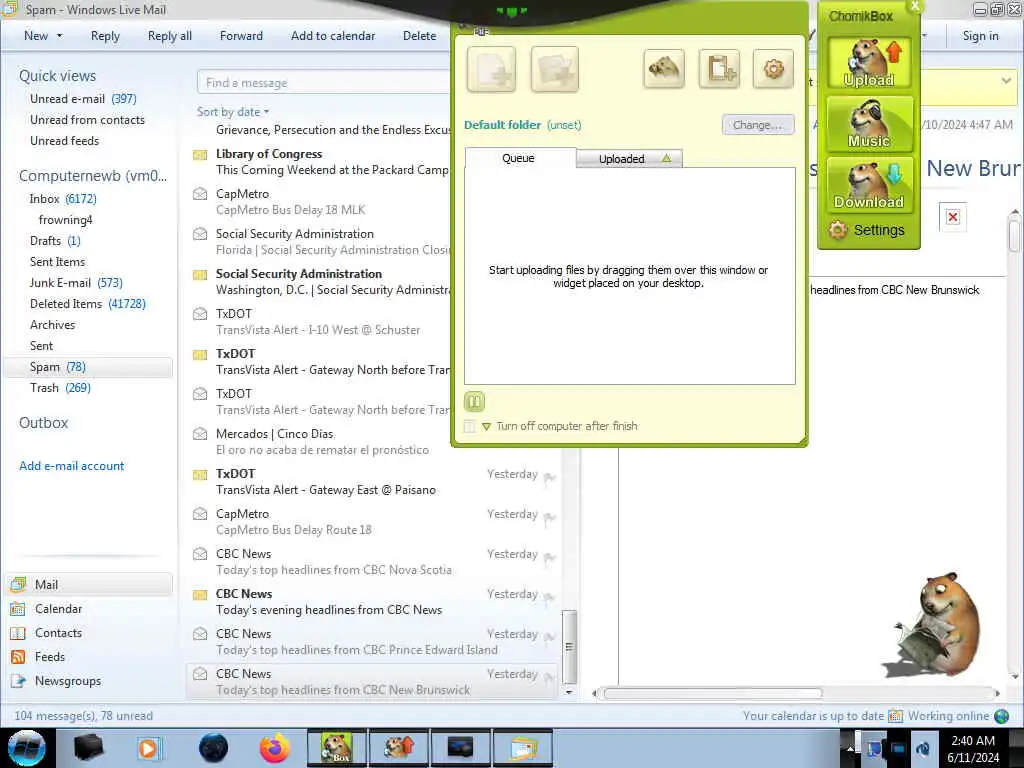The height and width of the screenshot is (768, 1024).
Task: Flag the TxDOT Gateway East @ Paisano message
Action: pyautogui.click(x=549, y=477)
